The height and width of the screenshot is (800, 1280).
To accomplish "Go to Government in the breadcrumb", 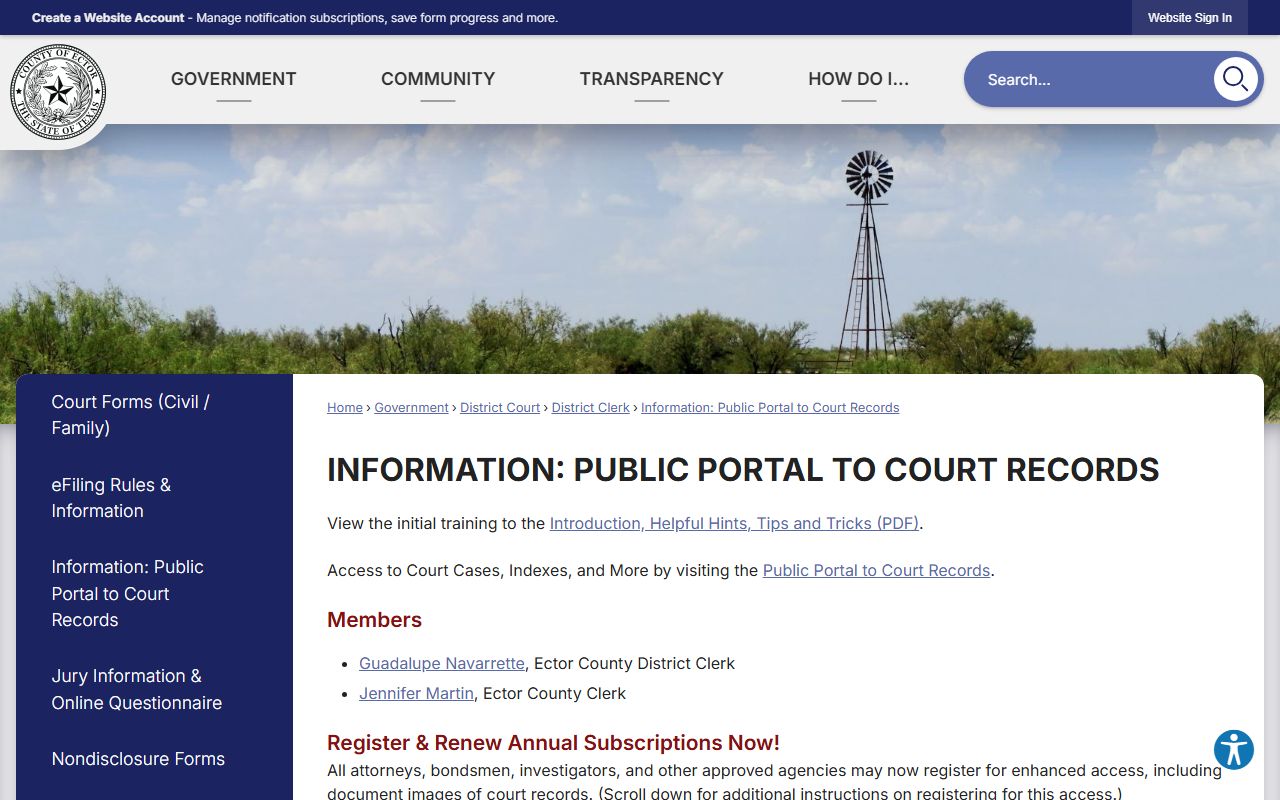I will click(x=411, y=408).
